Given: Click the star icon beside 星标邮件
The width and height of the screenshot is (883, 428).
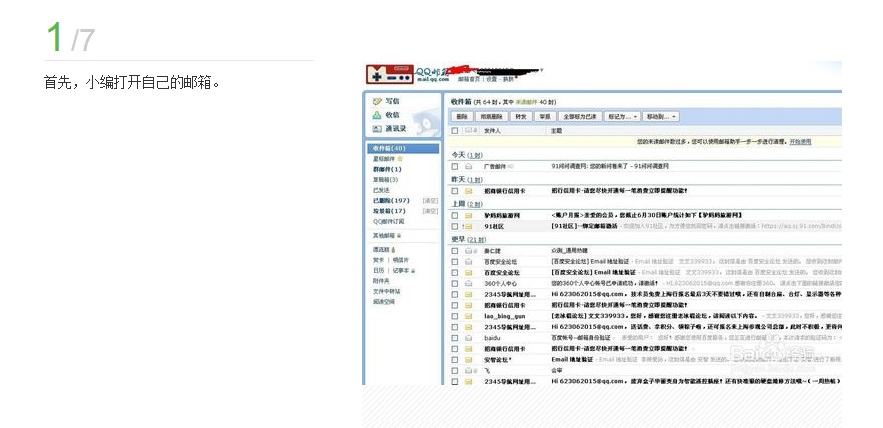Looking at the screenshot, I should pos(400,159).
